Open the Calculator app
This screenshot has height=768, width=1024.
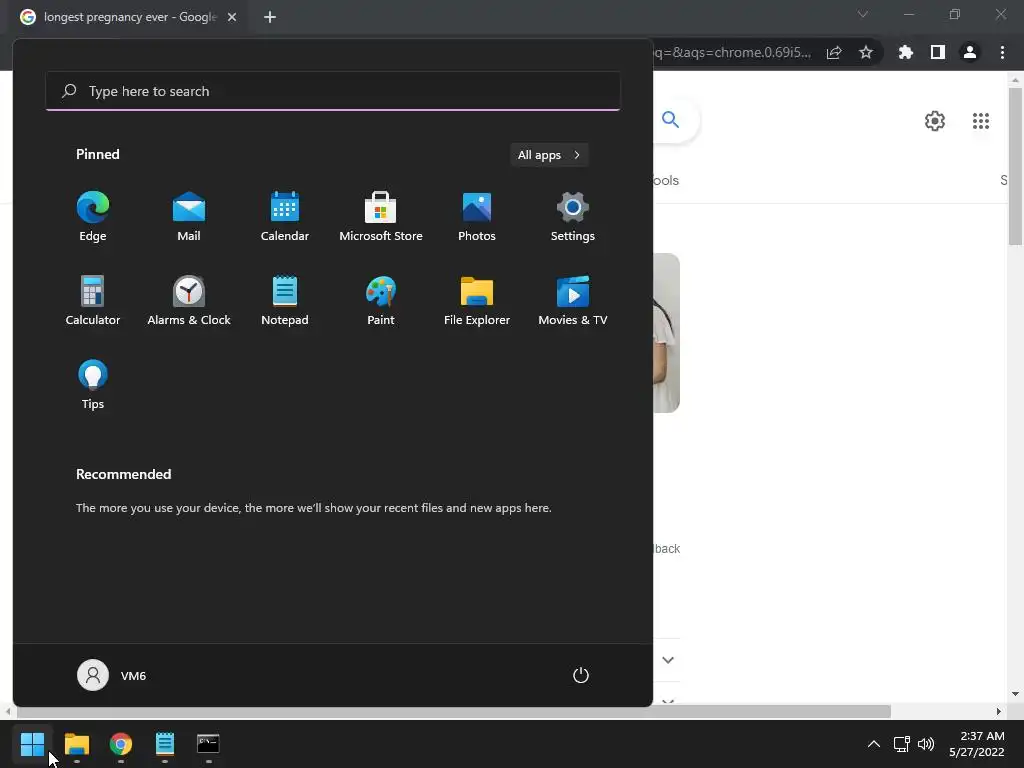pos(93,300)
